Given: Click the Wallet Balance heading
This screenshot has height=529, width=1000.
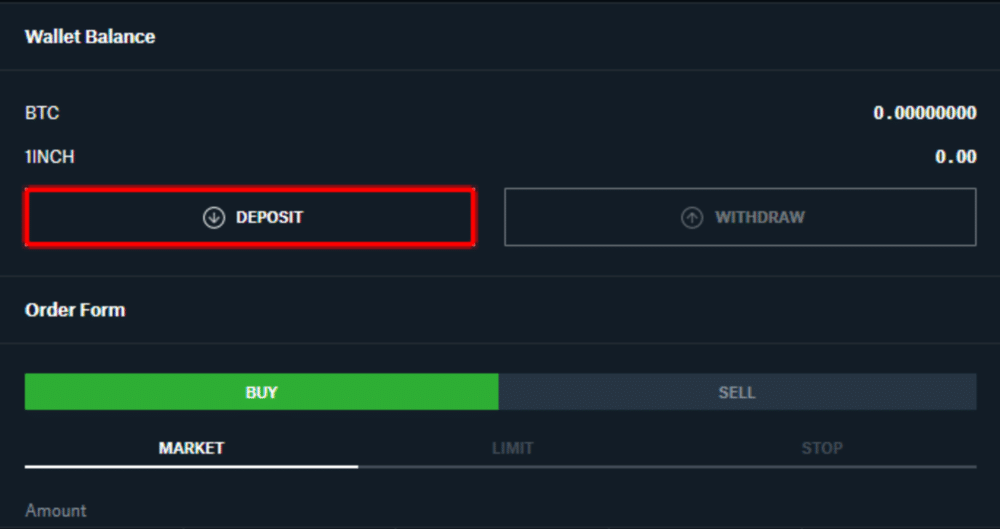Looking at the screenshot, I should [90, 37].
